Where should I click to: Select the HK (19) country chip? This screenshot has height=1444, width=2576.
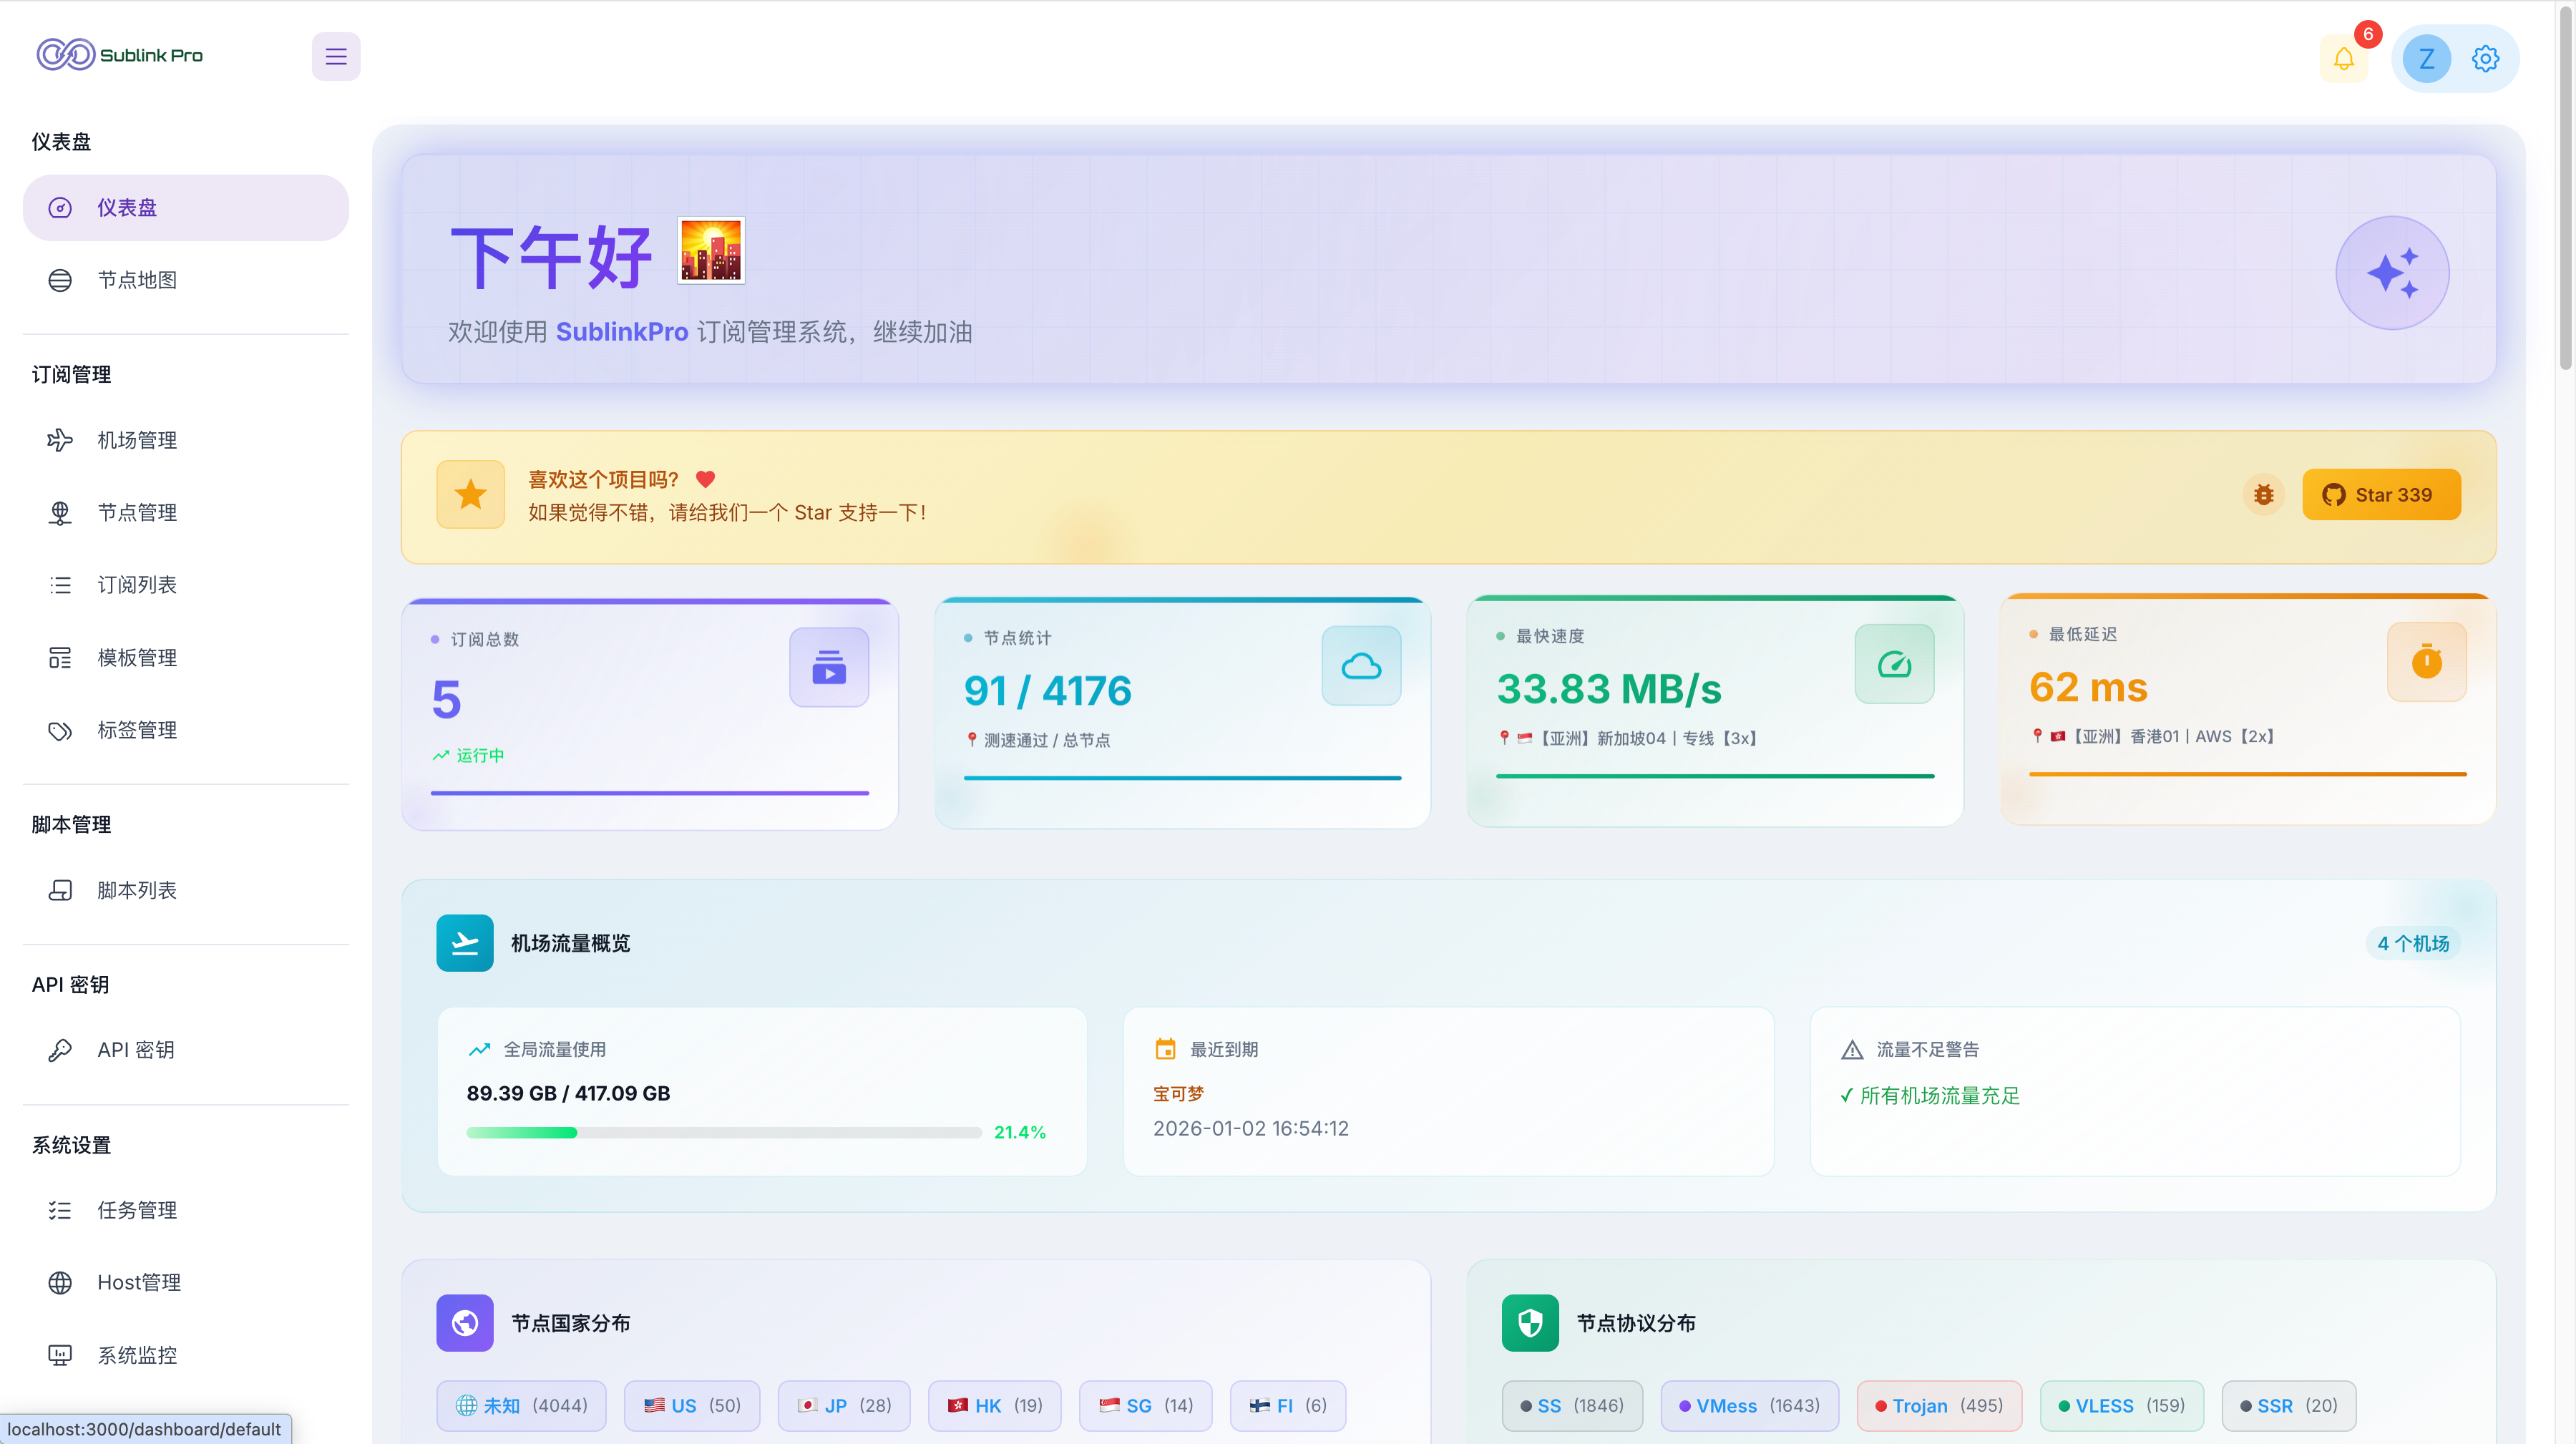click(994, 1405)
